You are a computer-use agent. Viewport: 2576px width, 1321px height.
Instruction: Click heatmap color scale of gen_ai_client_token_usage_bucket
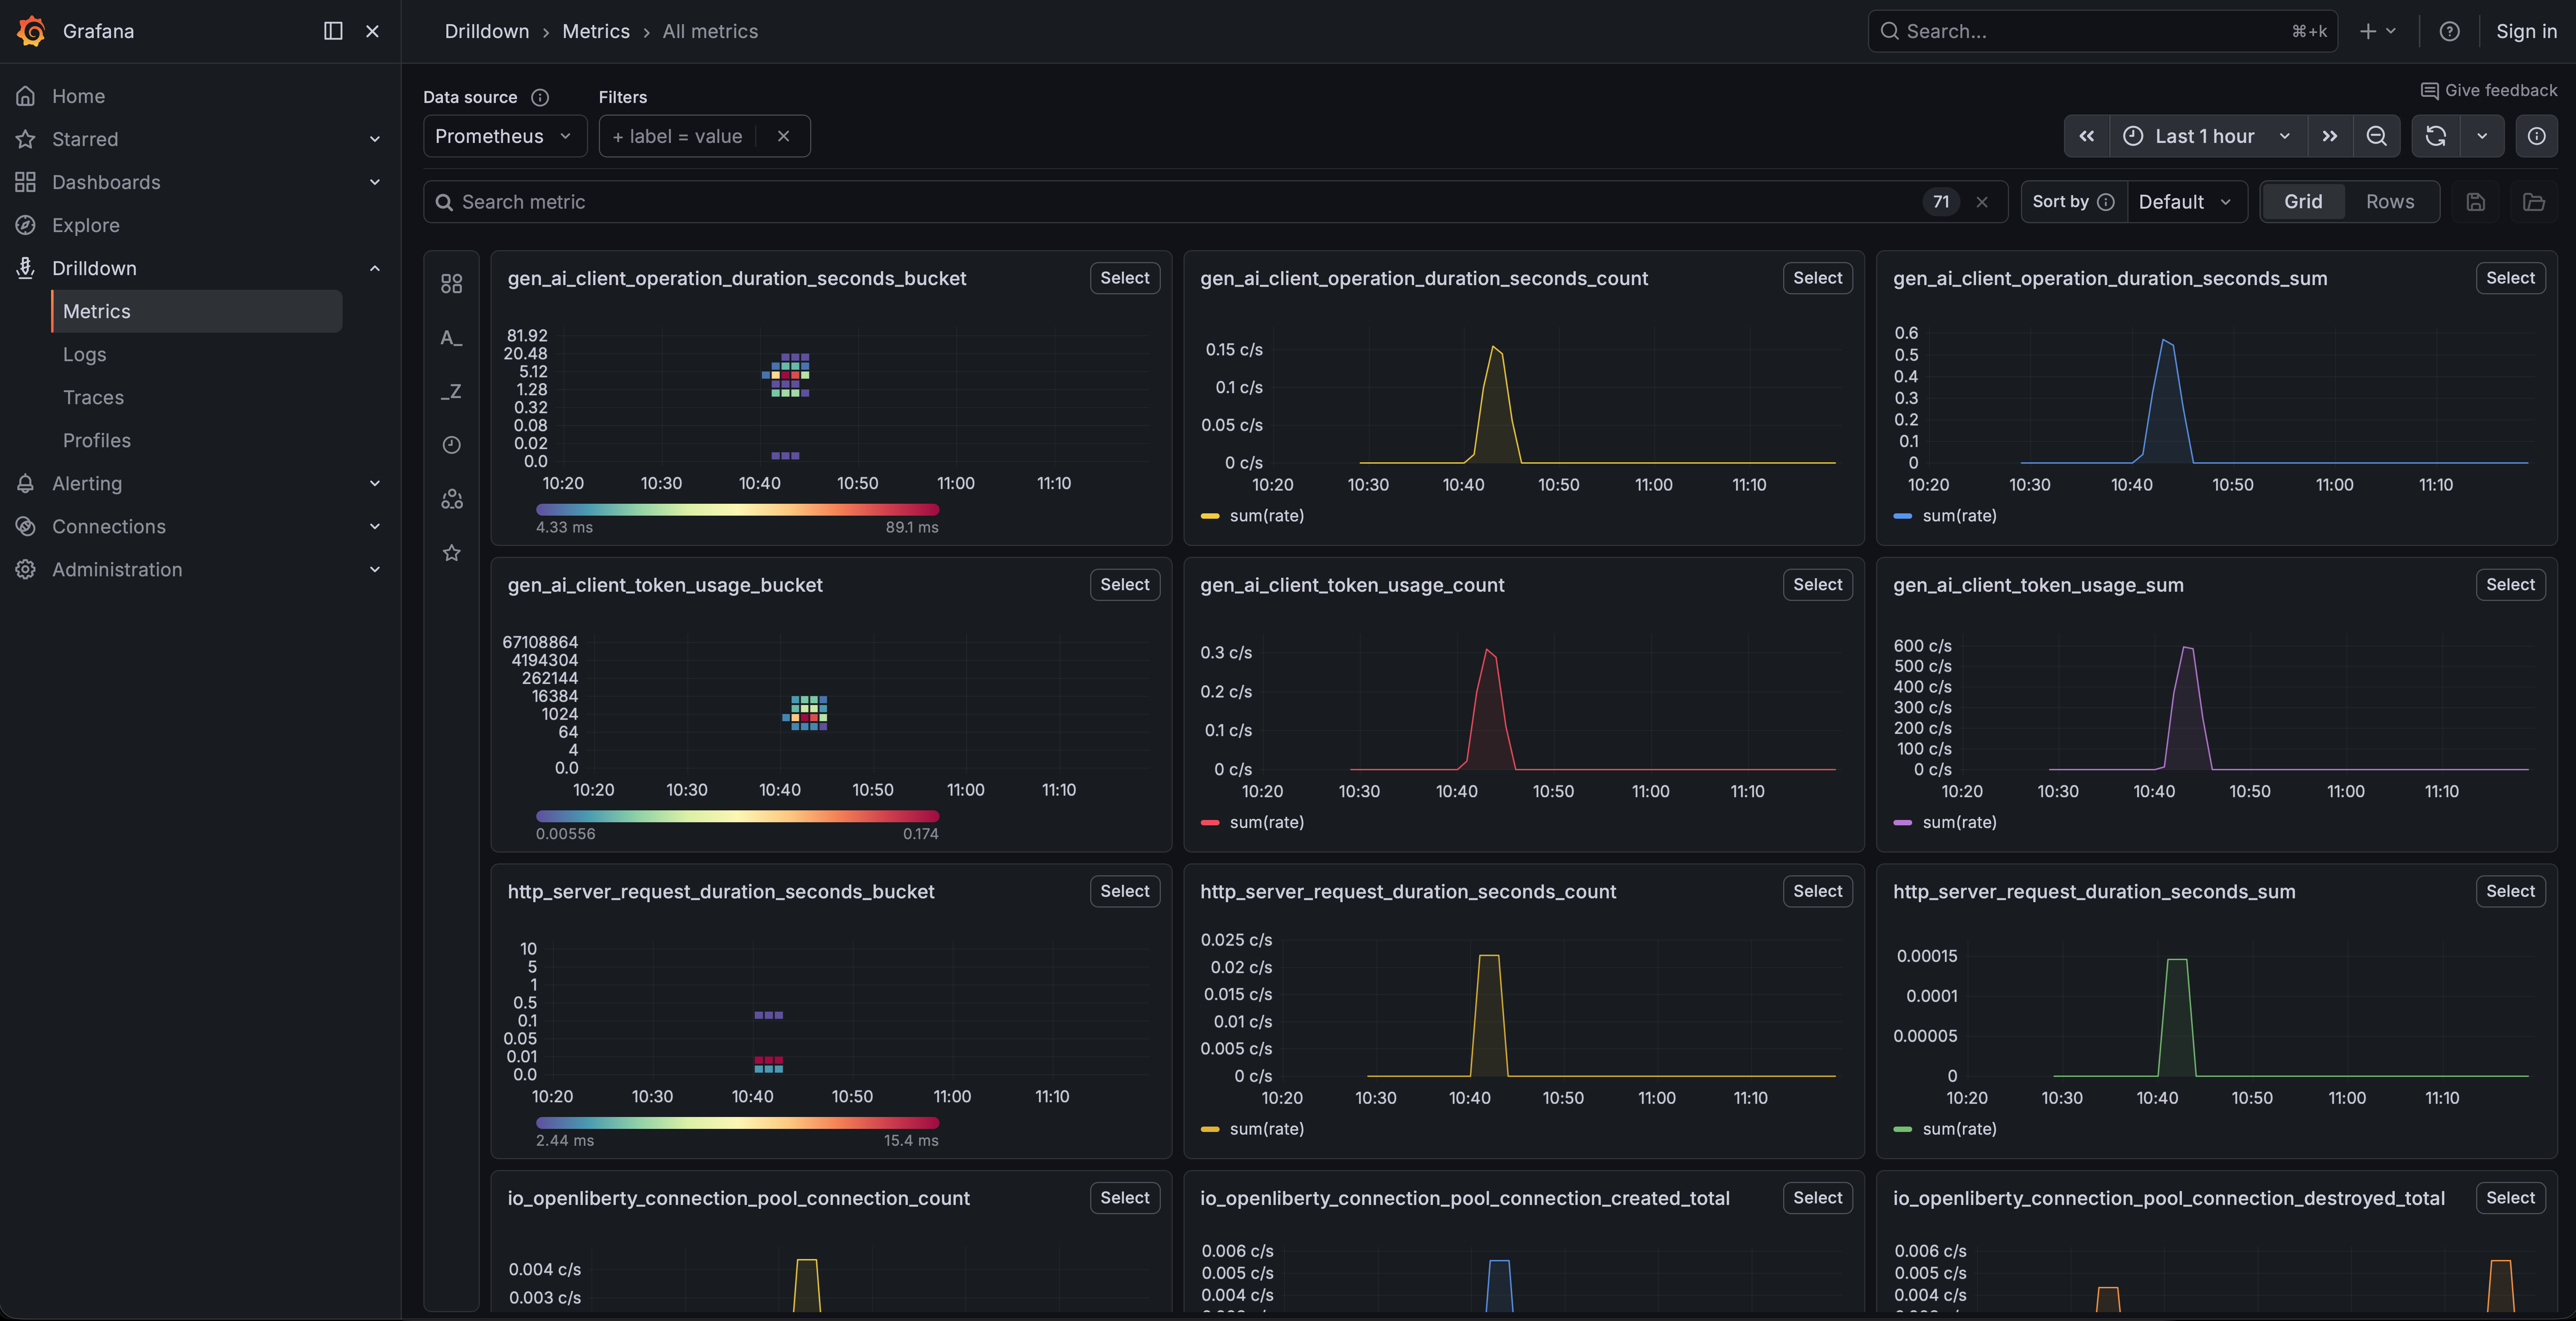pos(737,816)
